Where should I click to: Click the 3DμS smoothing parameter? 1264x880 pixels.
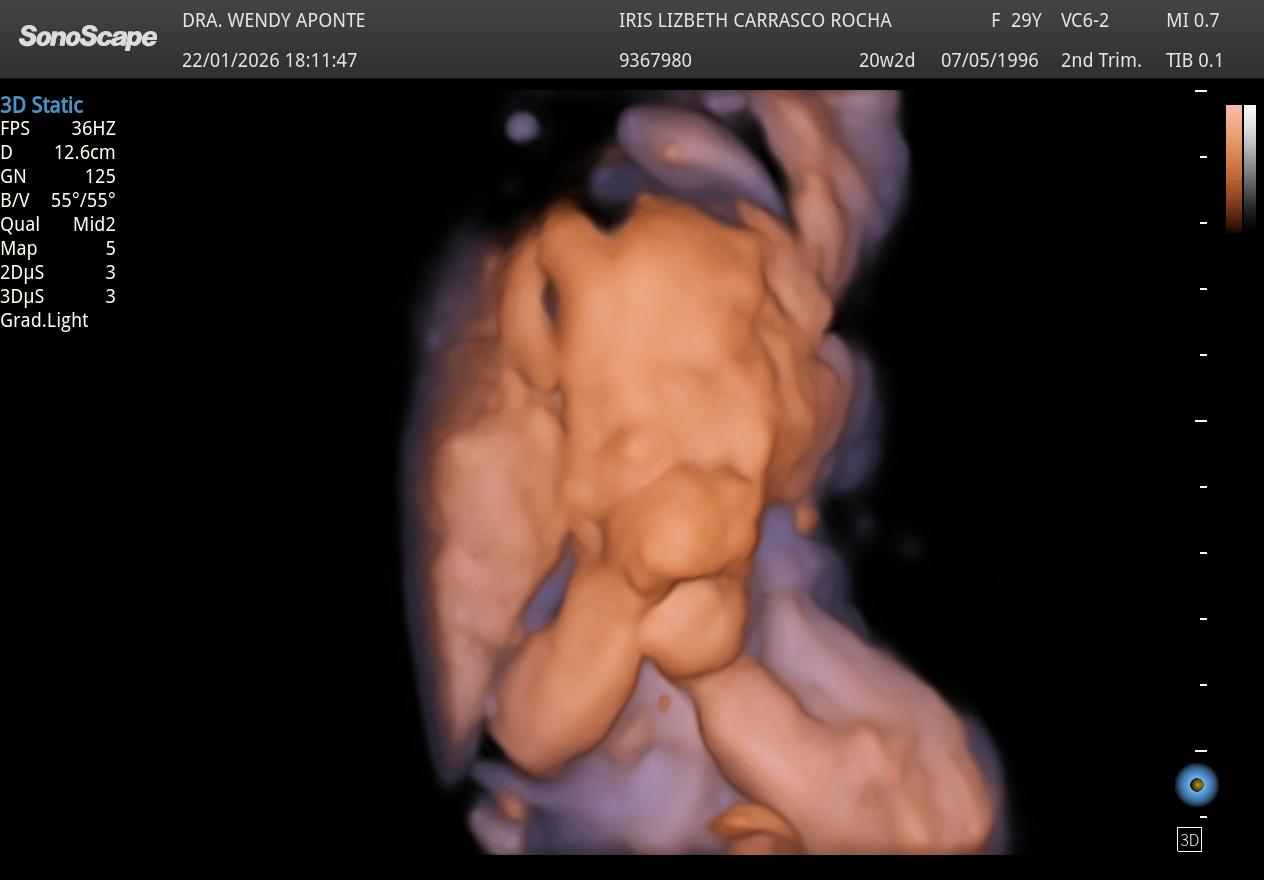click(x=58, y=296)
